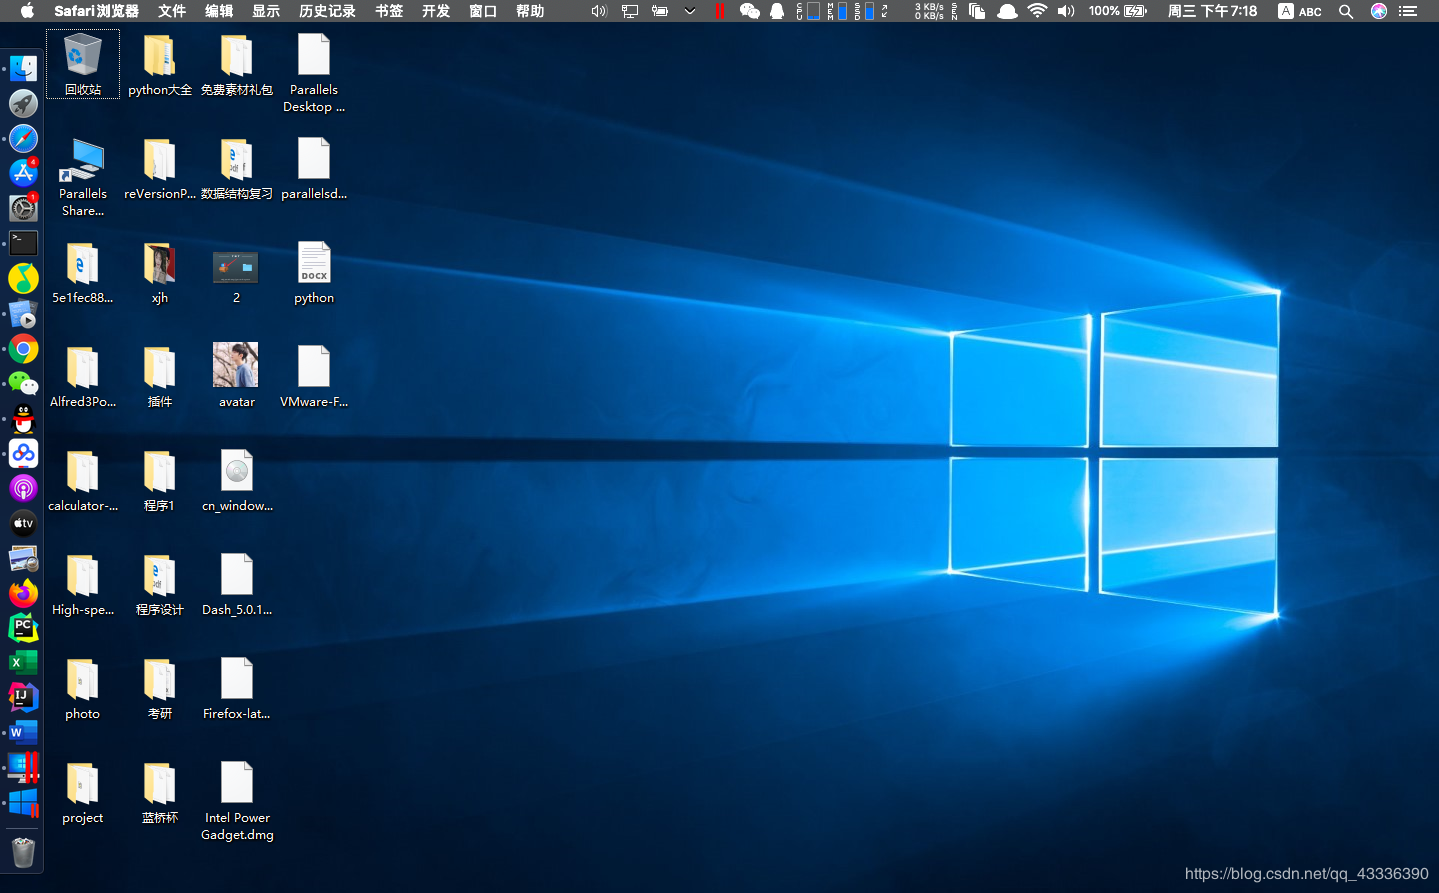
Task: Select the cn_window... disc image
Action: [x=237, y=480]
